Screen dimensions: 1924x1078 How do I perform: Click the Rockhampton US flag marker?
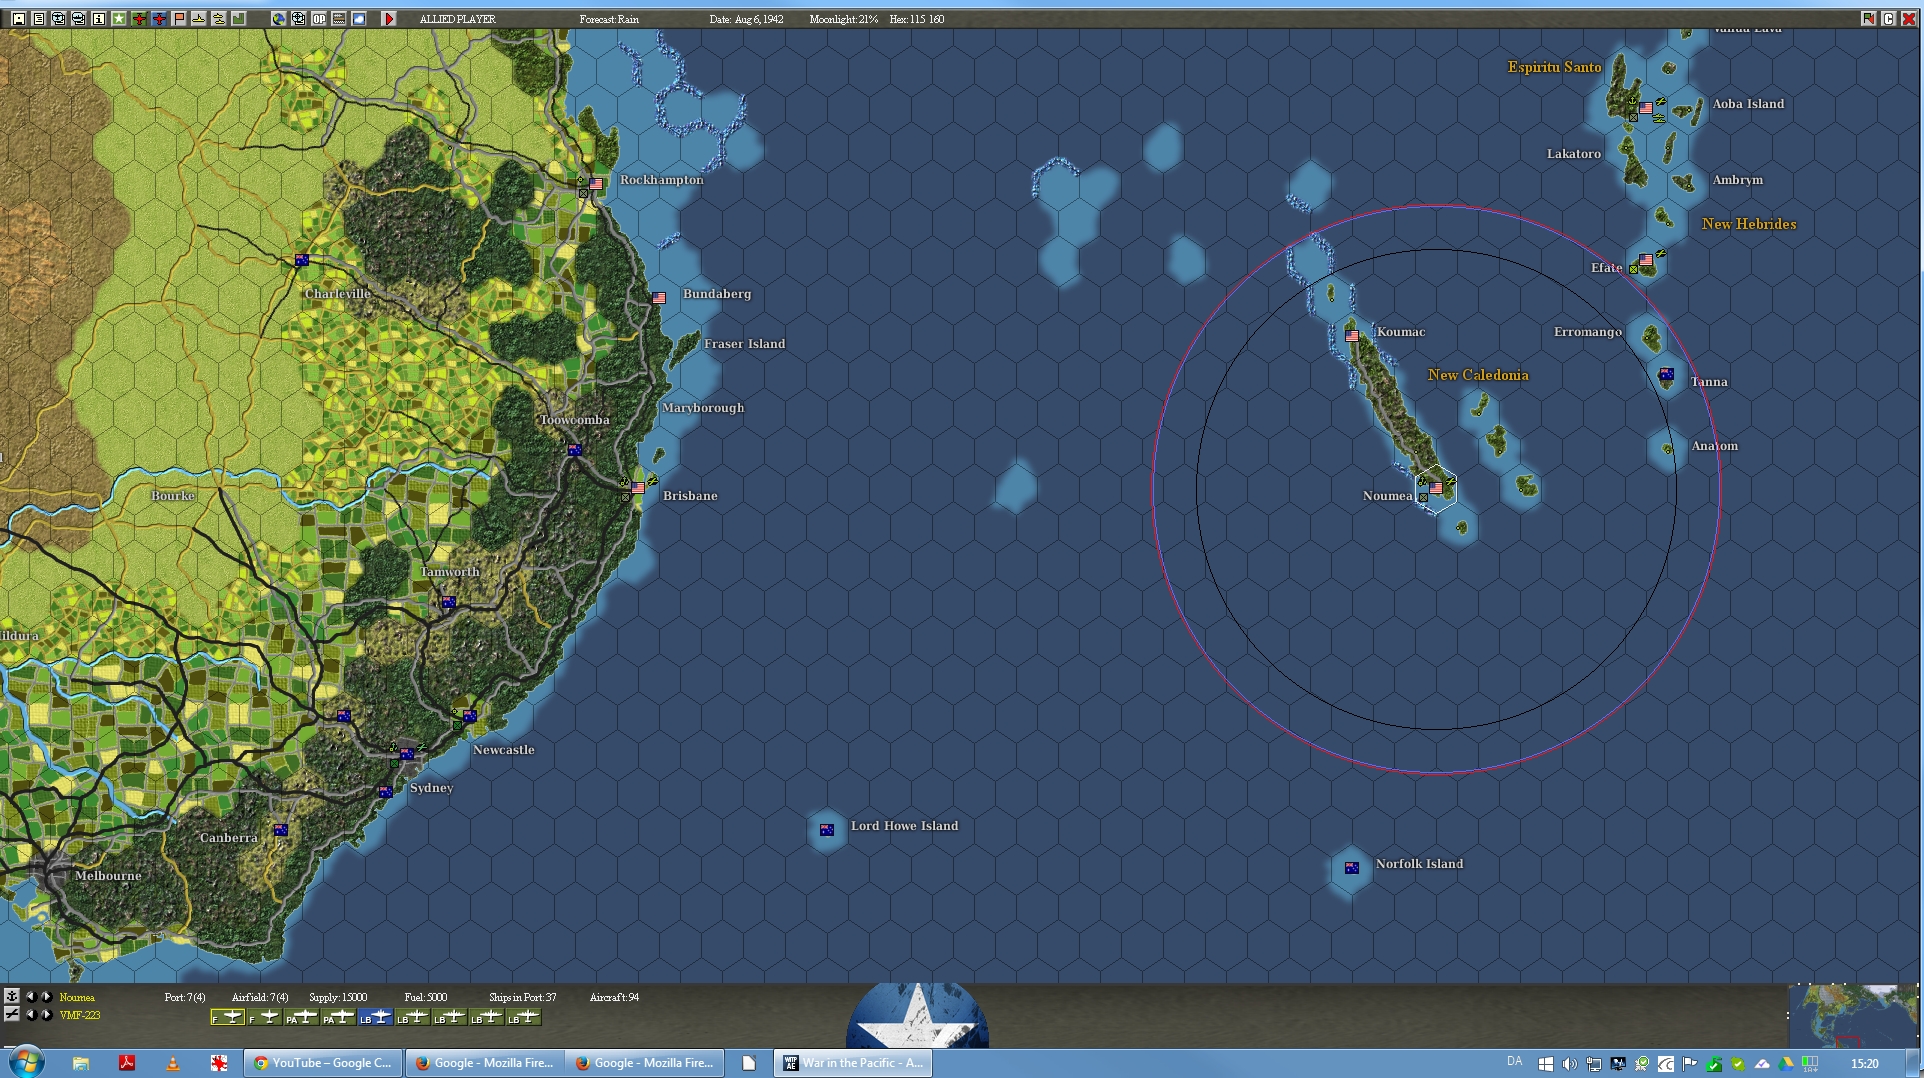pos(596,184)
